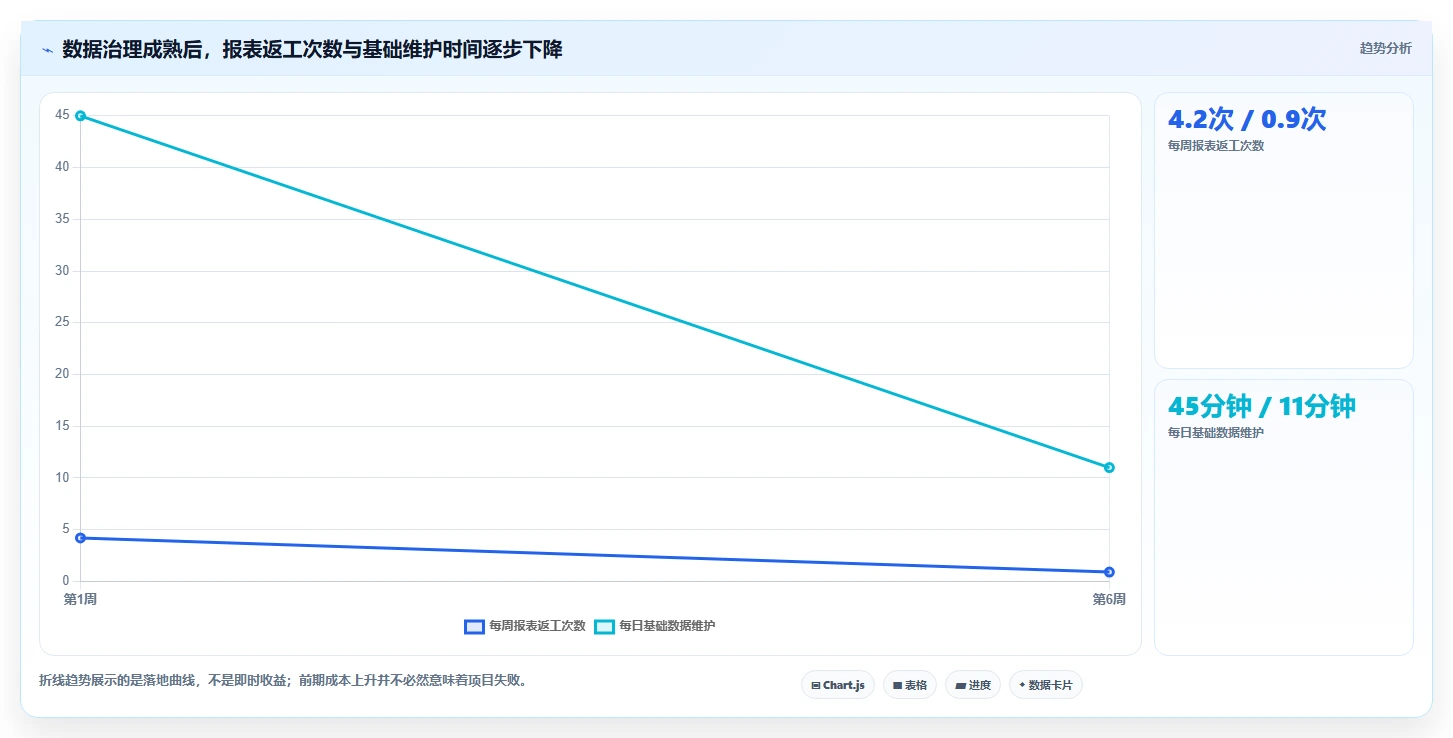This screenshot has height=738, width=1453.
Task: Click the 45 y-axis tick label
Action: 62,115
